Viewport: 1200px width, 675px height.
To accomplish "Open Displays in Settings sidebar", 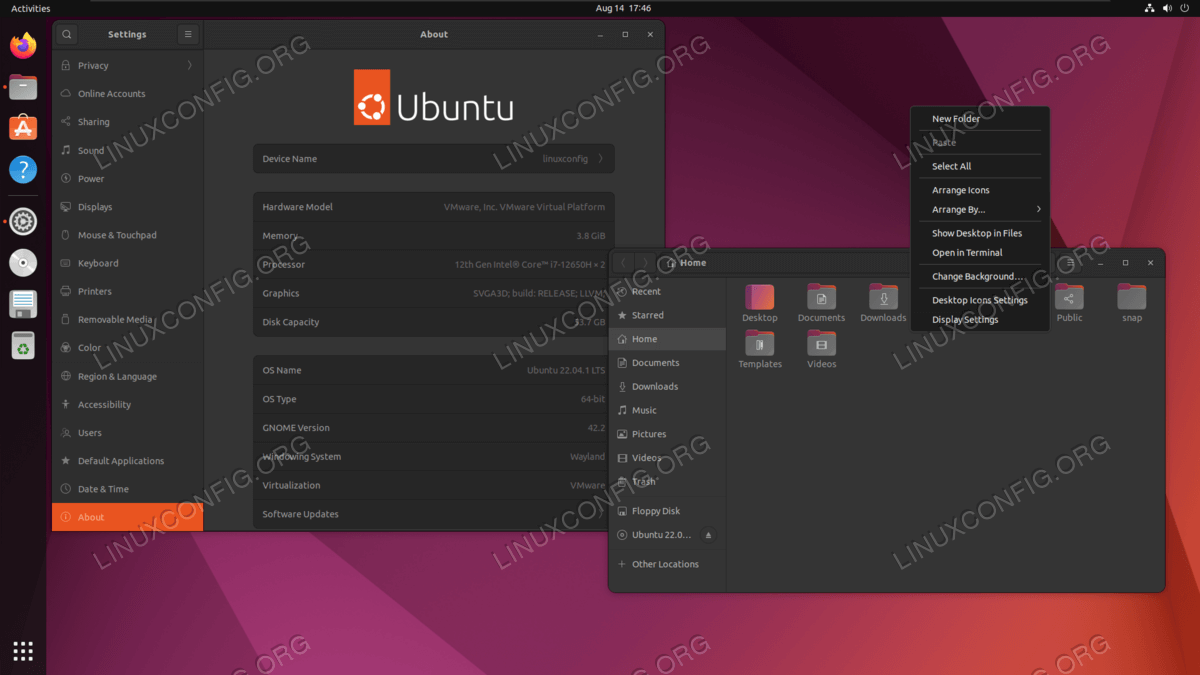I will 127,207.
